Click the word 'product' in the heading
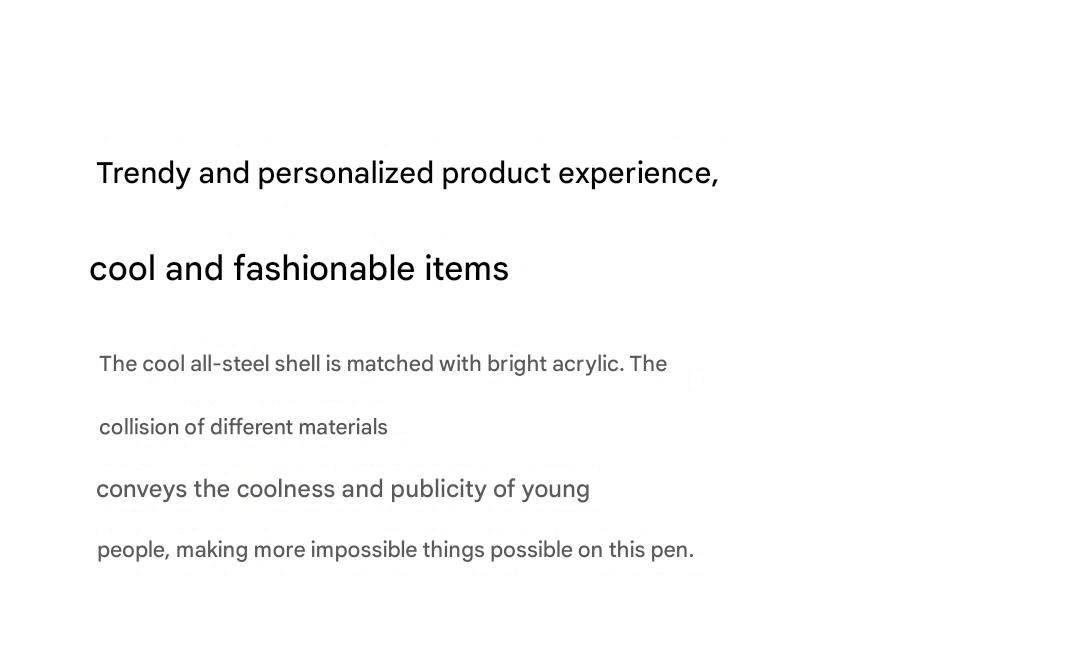 [496, 173]
